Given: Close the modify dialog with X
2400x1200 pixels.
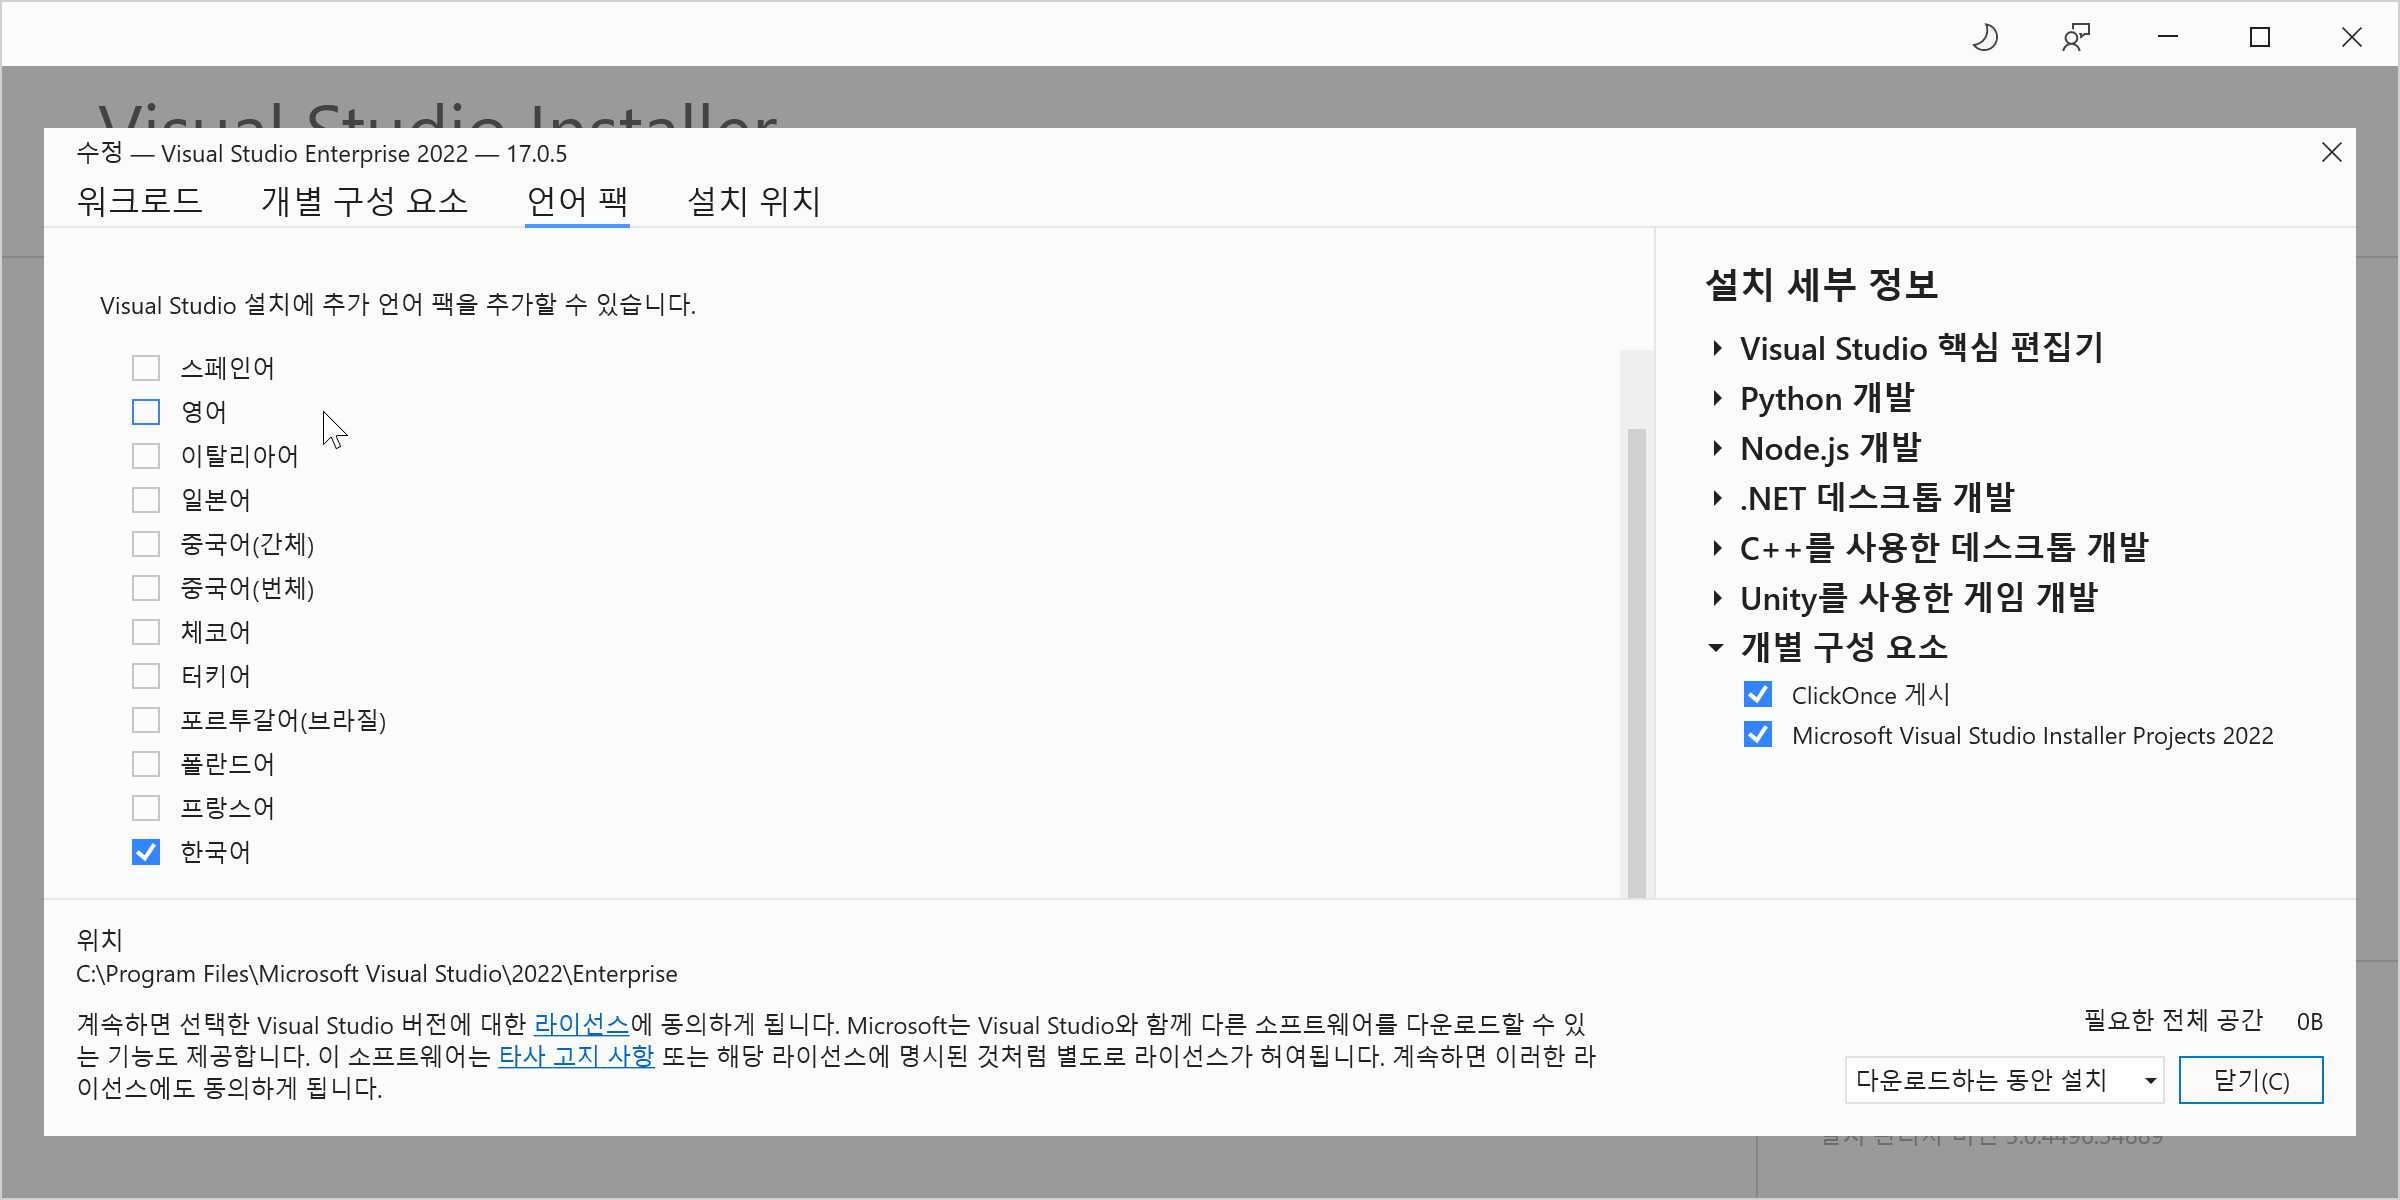Looking at the screenshot, I should point(2331,152).
